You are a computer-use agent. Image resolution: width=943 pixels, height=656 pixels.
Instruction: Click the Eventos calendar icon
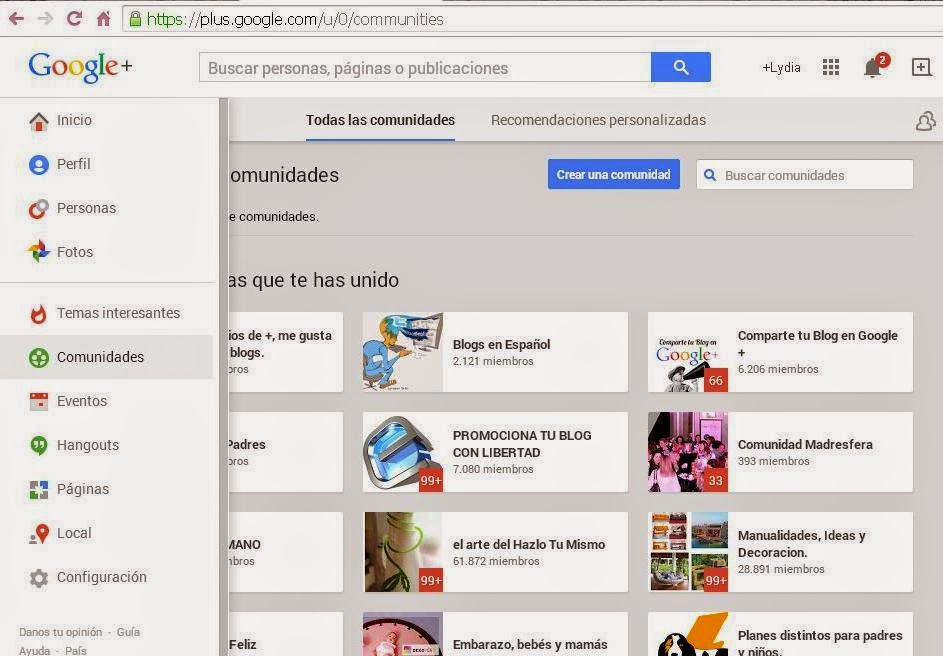click(x=38, y=401)
